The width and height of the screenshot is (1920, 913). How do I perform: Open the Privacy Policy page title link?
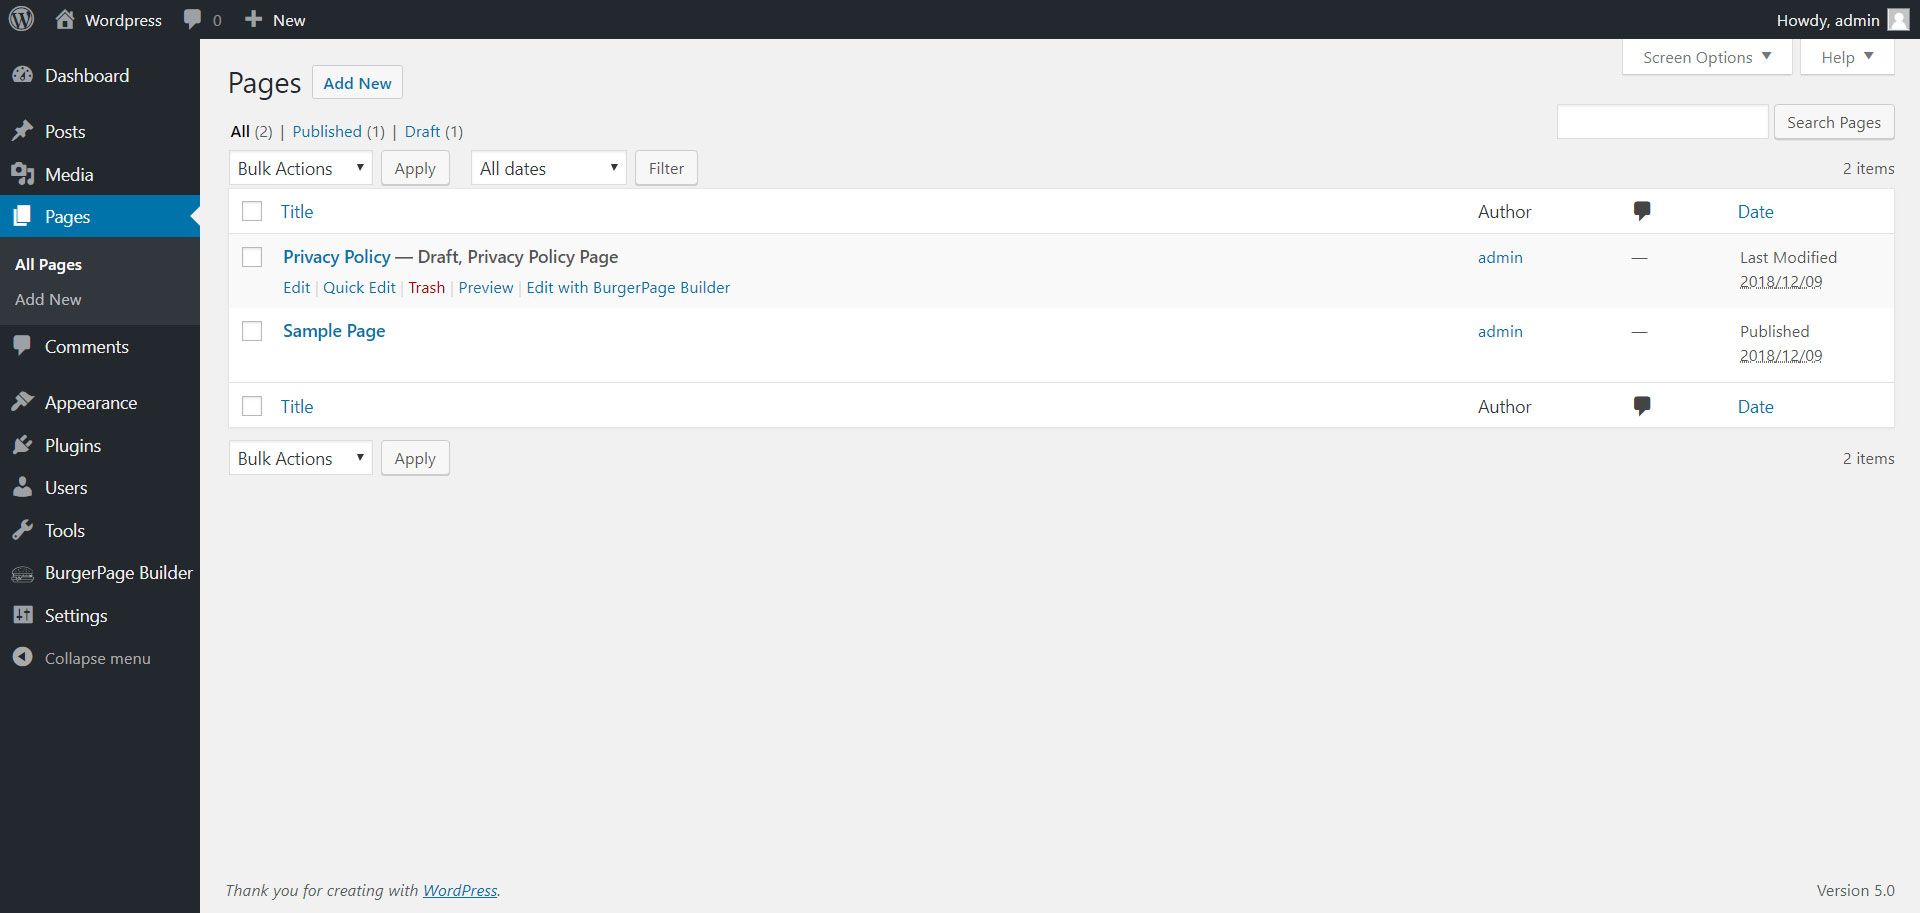click(x=337, y=257)
